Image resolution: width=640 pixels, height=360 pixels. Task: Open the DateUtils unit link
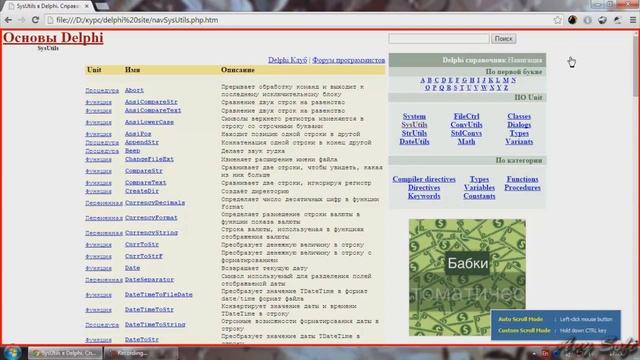[414, 142]
